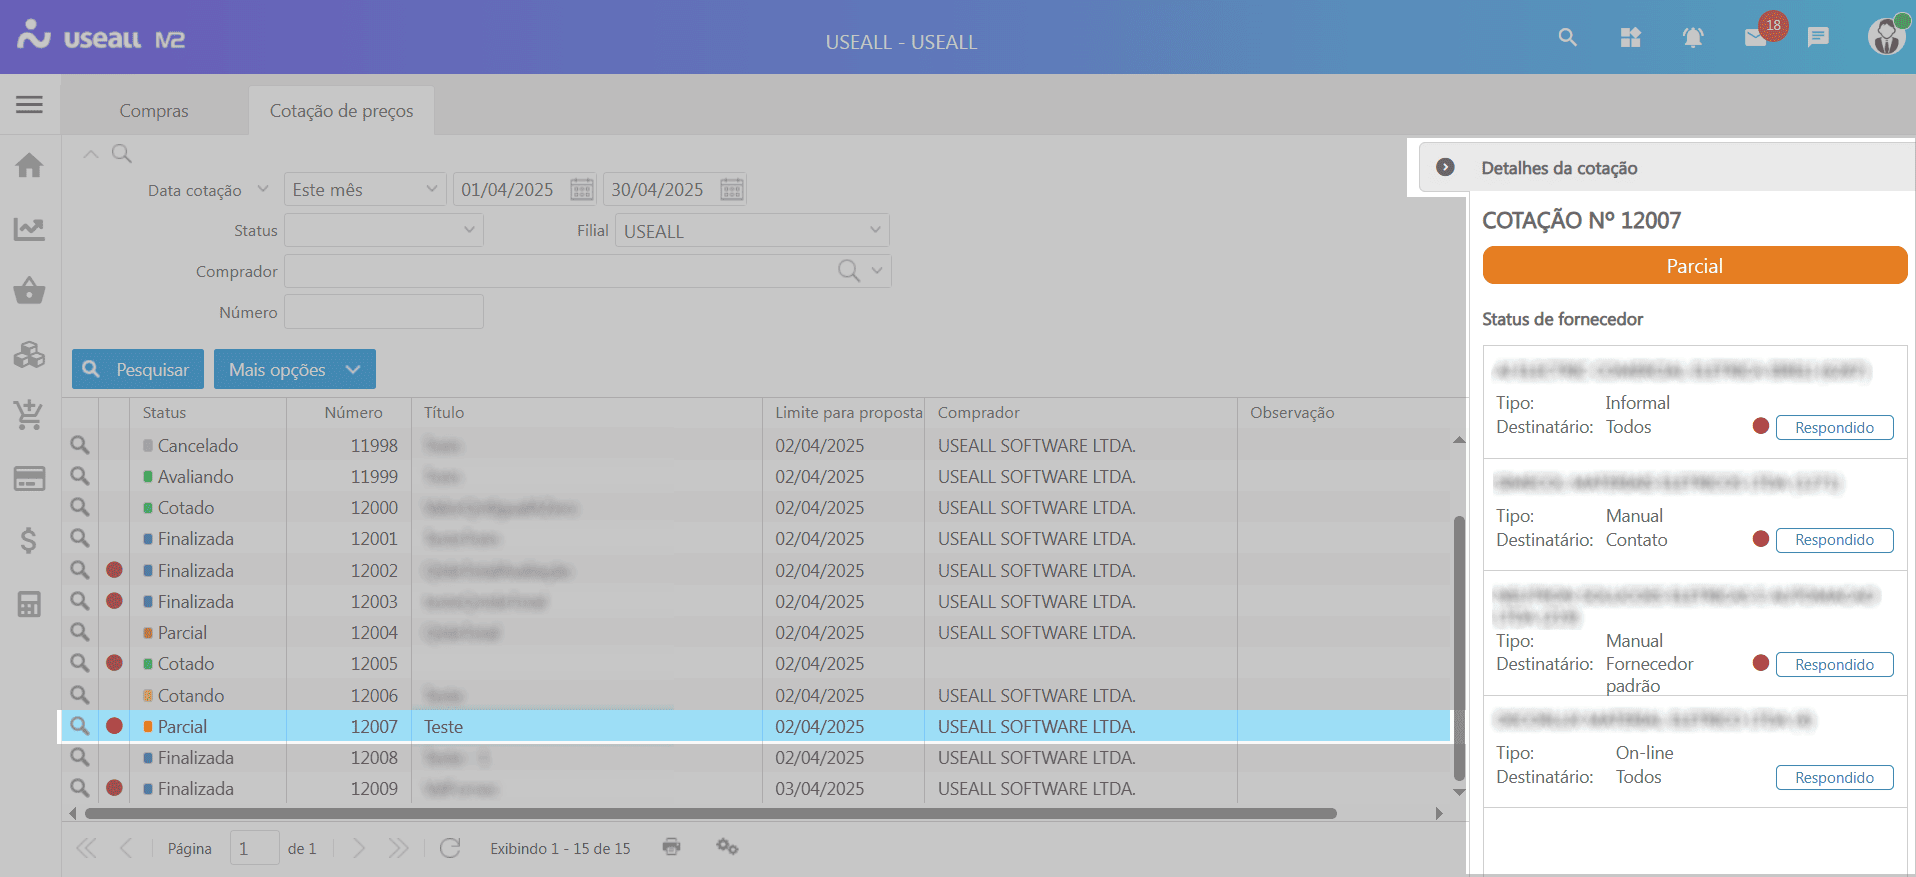
Task: Collapse the Detalhes da cotação panel
Action: point(1445,167)
